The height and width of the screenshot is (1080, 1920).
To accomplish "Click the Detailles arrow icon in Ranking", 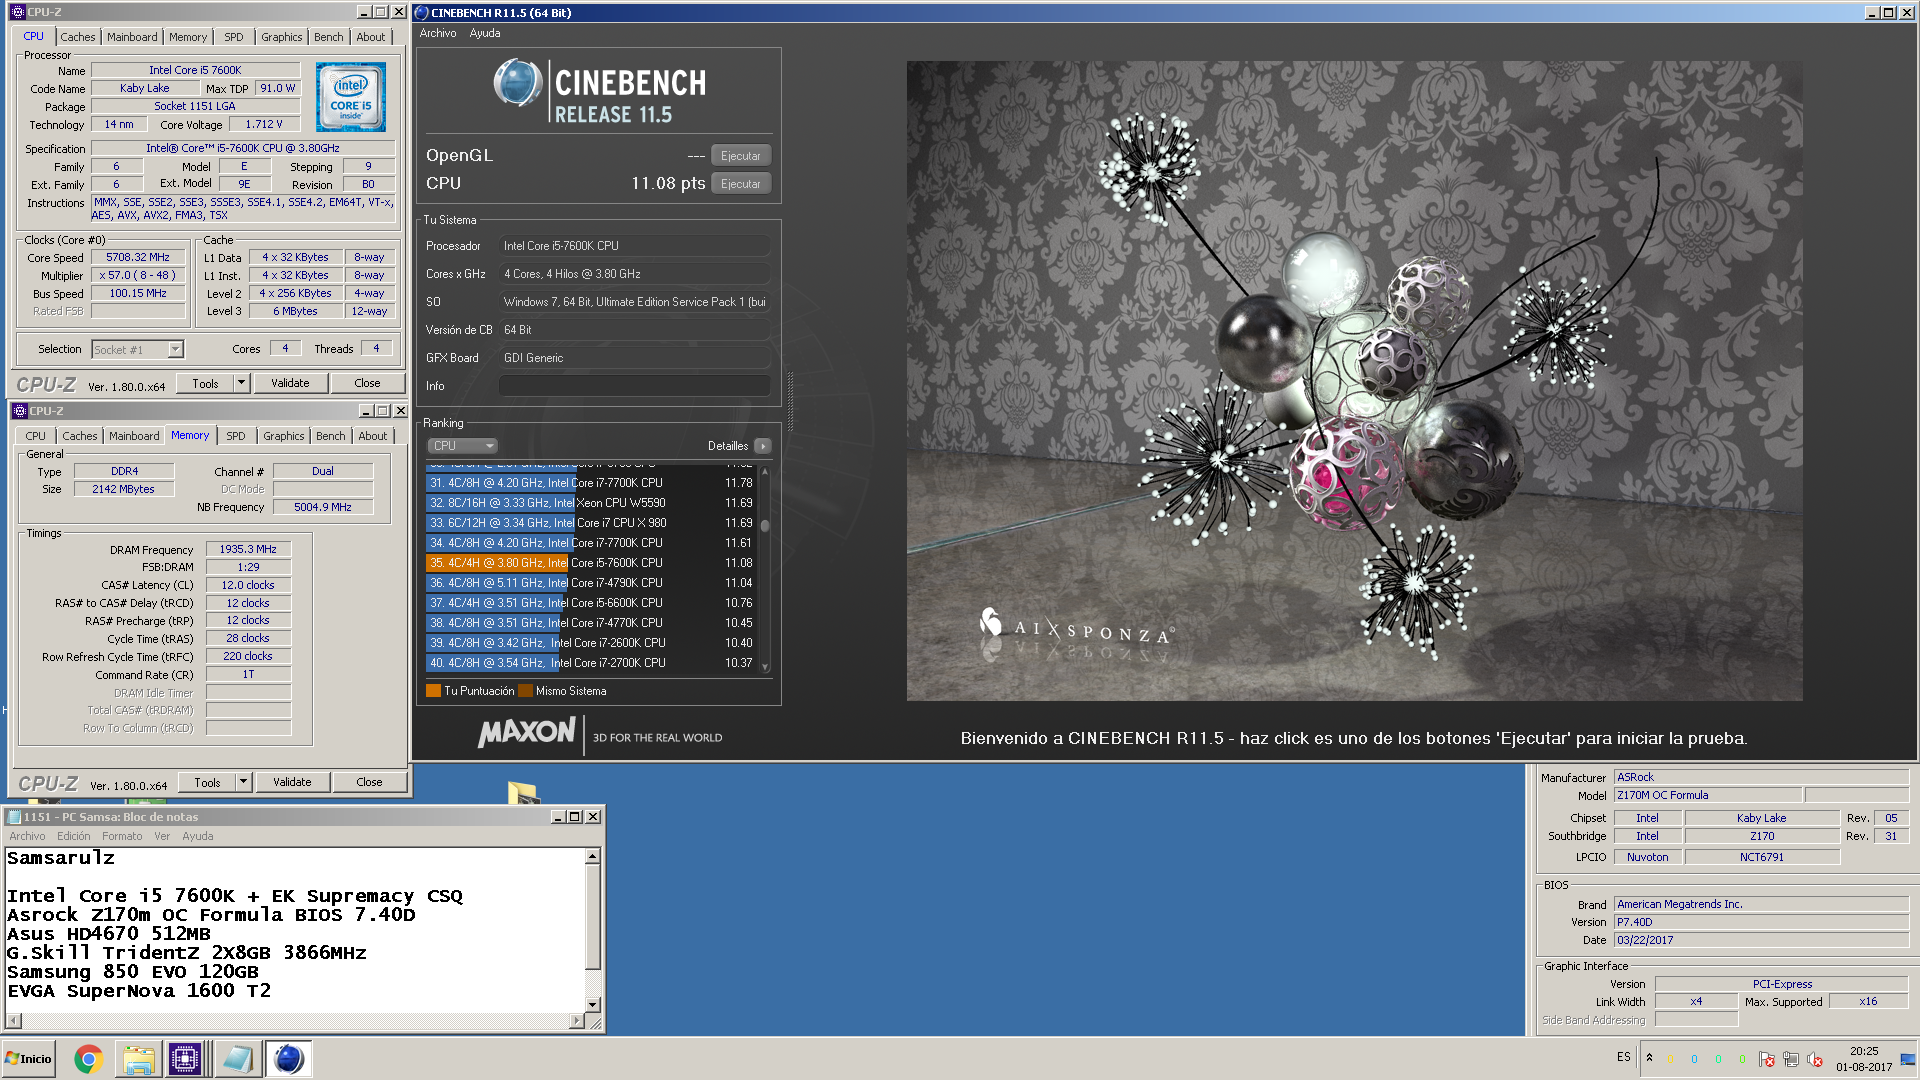I will coord(763,446).
